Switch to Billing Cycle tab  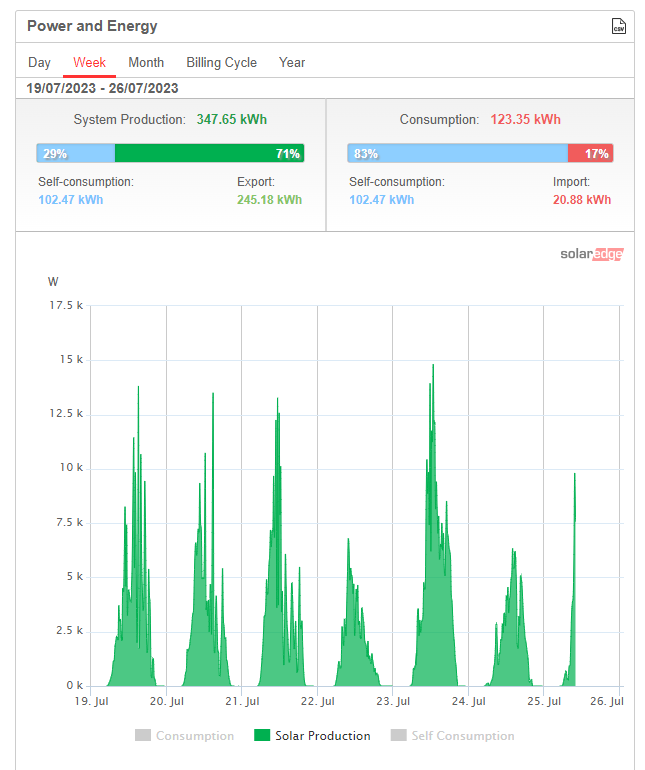pyautogui.click(x=222, y=63)
